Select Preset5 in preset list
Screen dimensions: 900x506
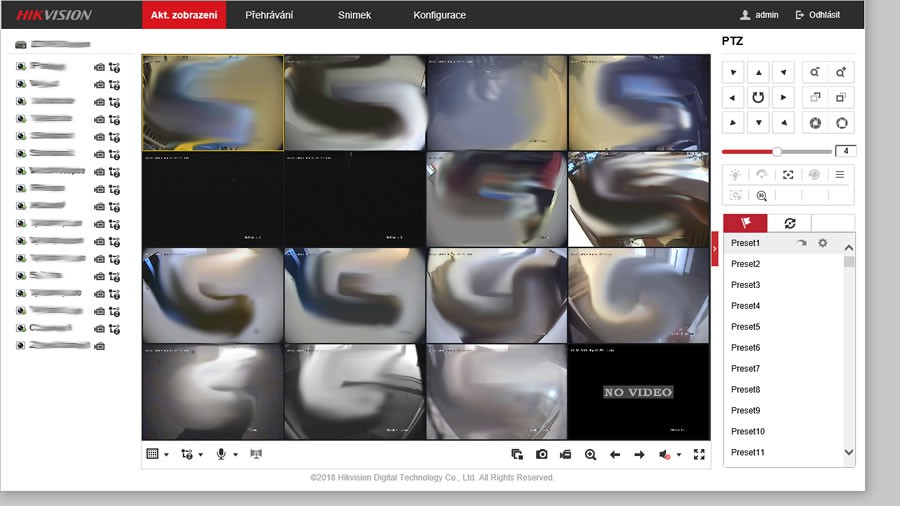[746, 327]
